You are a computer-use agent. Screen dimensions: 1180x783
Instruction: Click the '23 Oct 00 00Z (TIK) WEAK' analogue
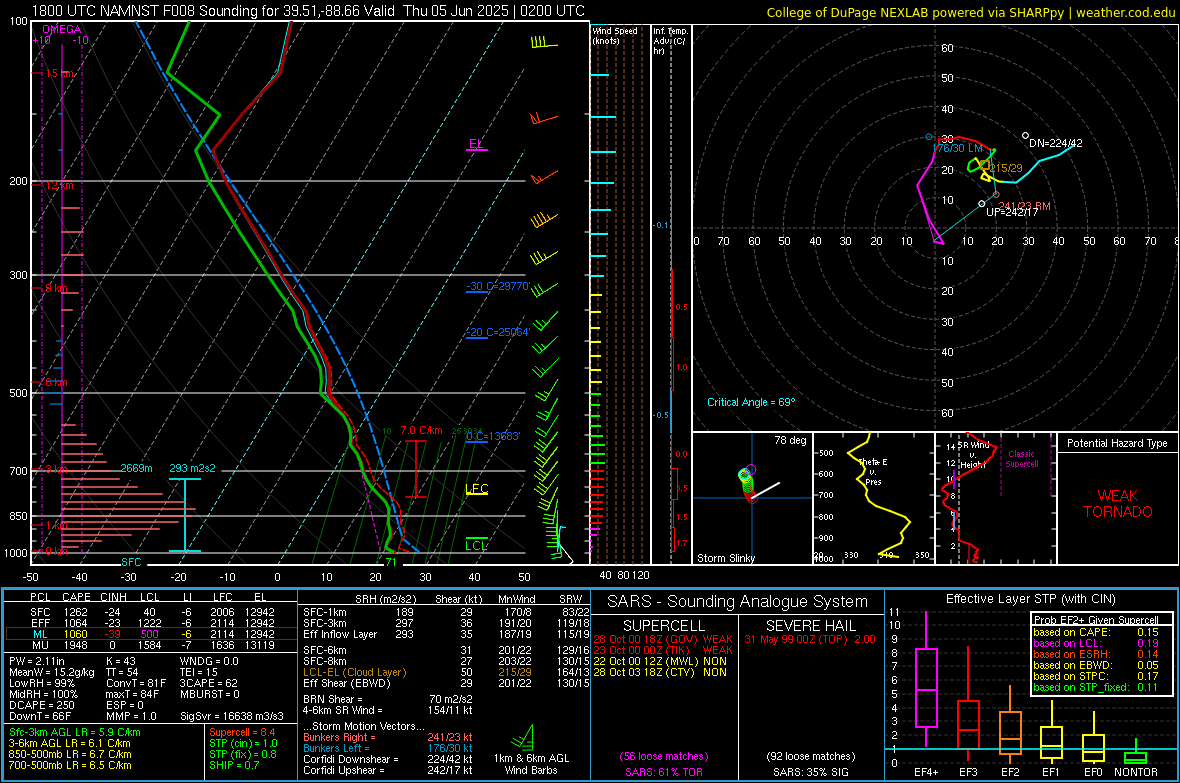click(663, 650)
